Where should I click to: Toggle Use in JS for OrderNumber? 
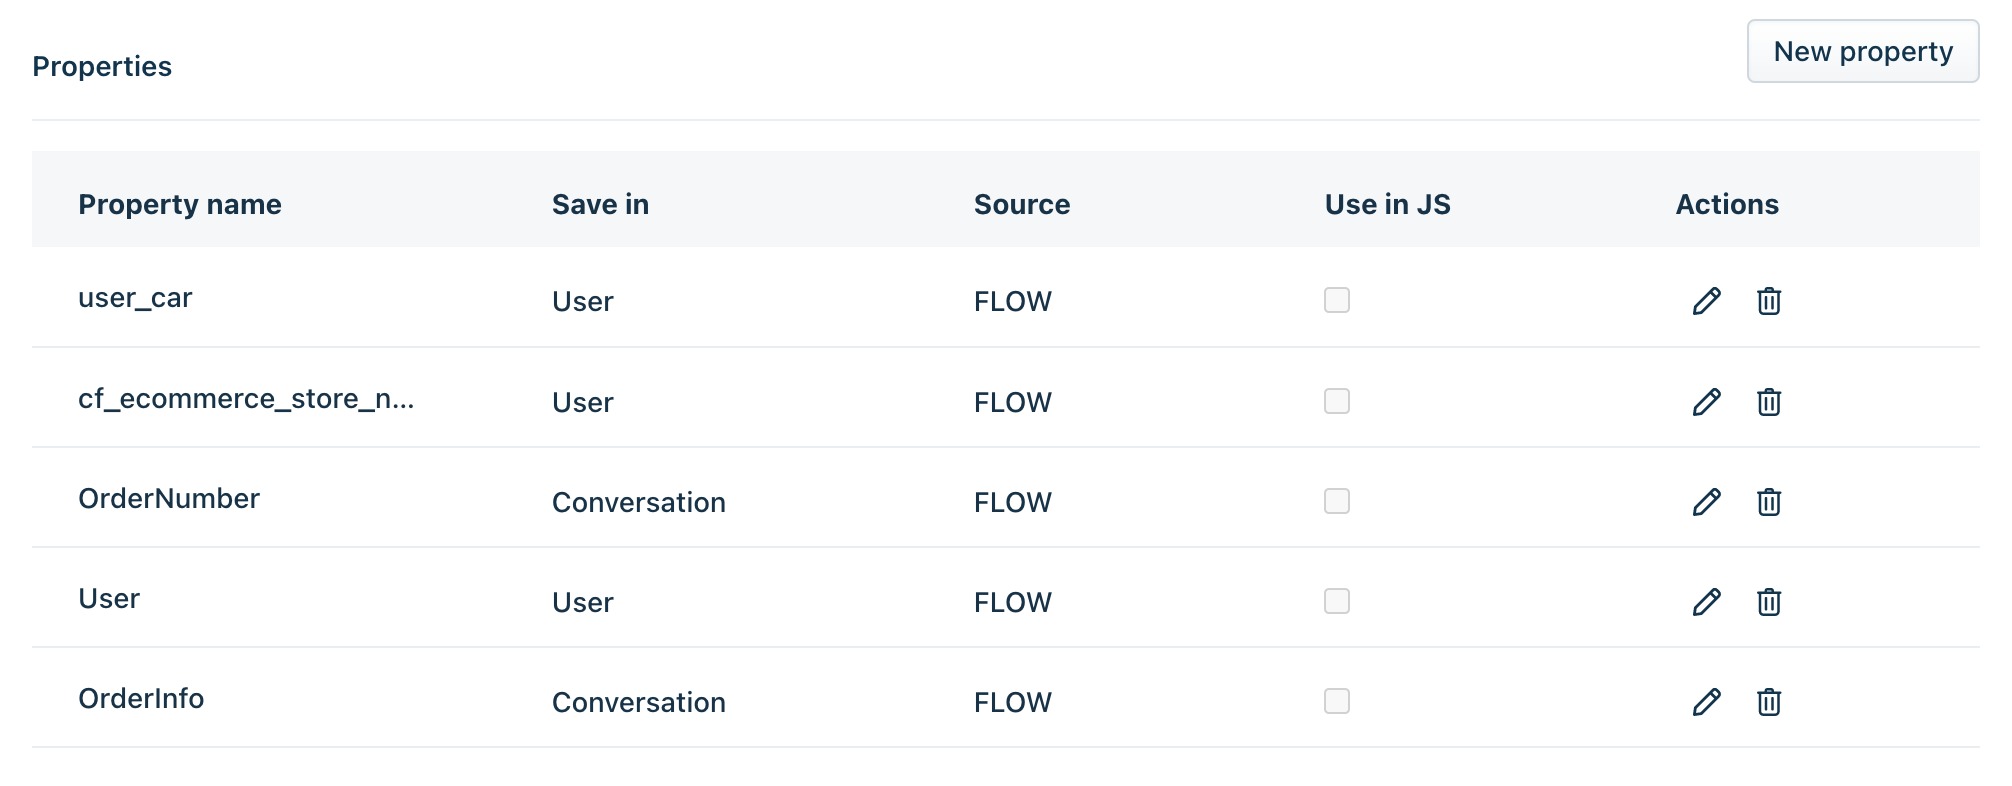(x=1337, y=501)
